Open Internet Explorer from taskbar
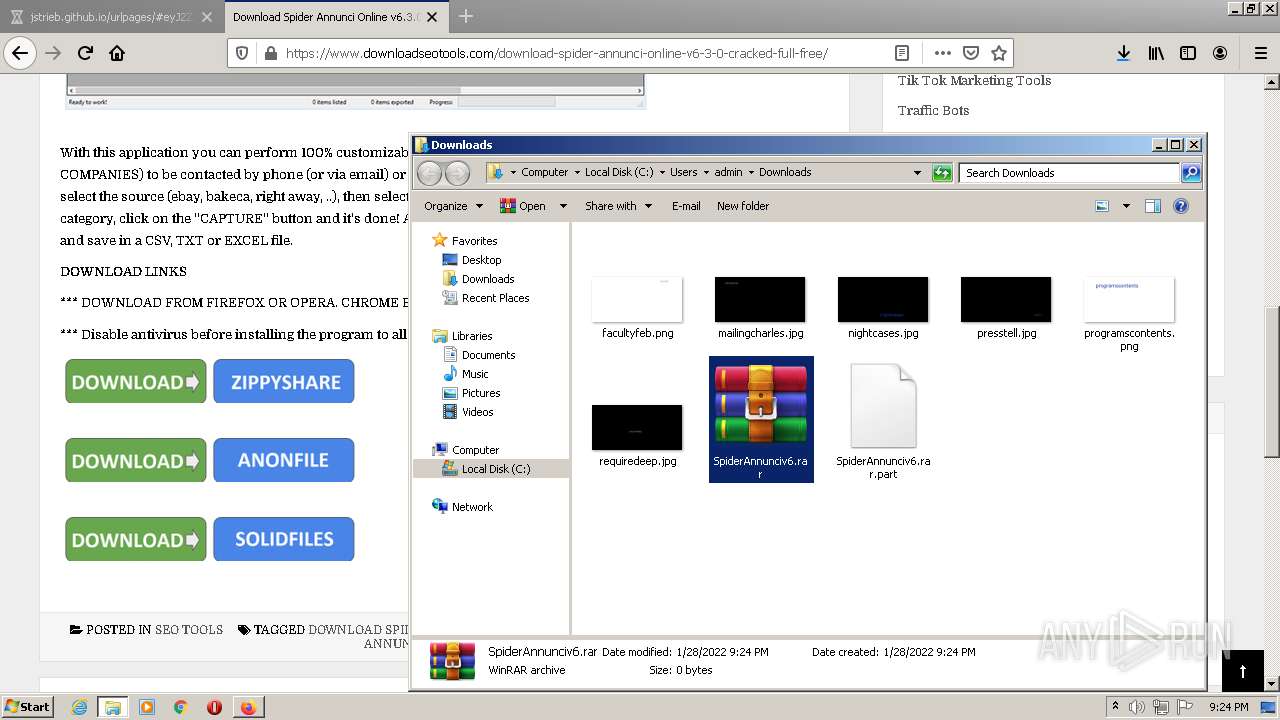1280x720 pixels. pos(79,707)
